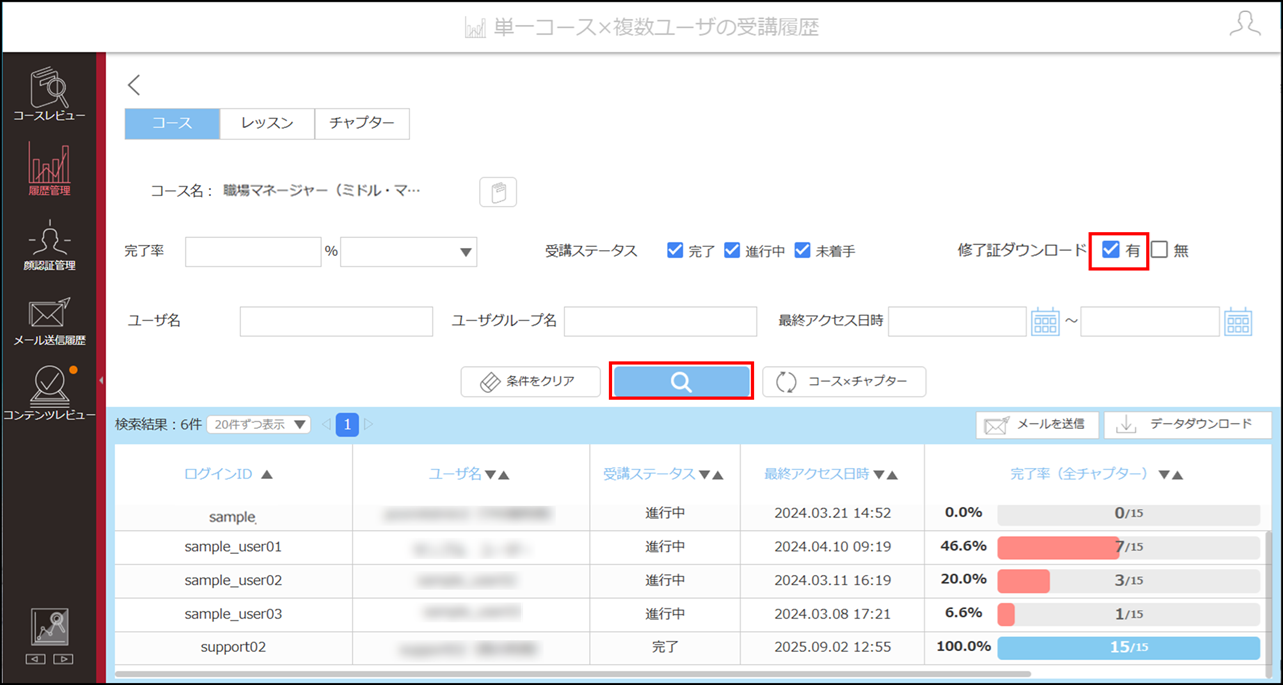The image size is (1283, 685).
Task: Open the 完了率 condition dropdown
Action: [x=409, y=252]
